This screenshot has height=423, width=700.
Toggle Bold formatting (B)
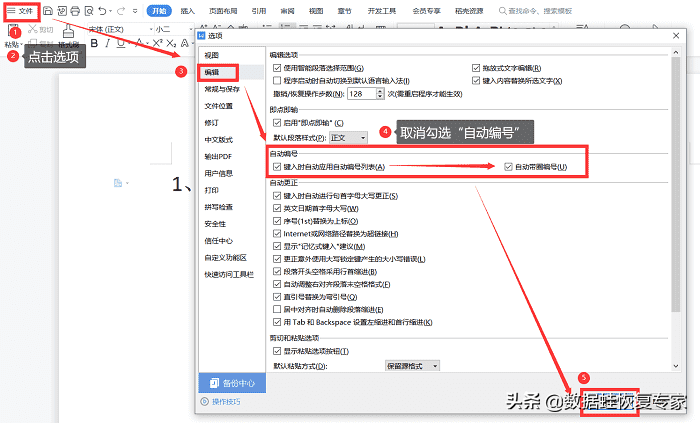click(x=94, y=43)
